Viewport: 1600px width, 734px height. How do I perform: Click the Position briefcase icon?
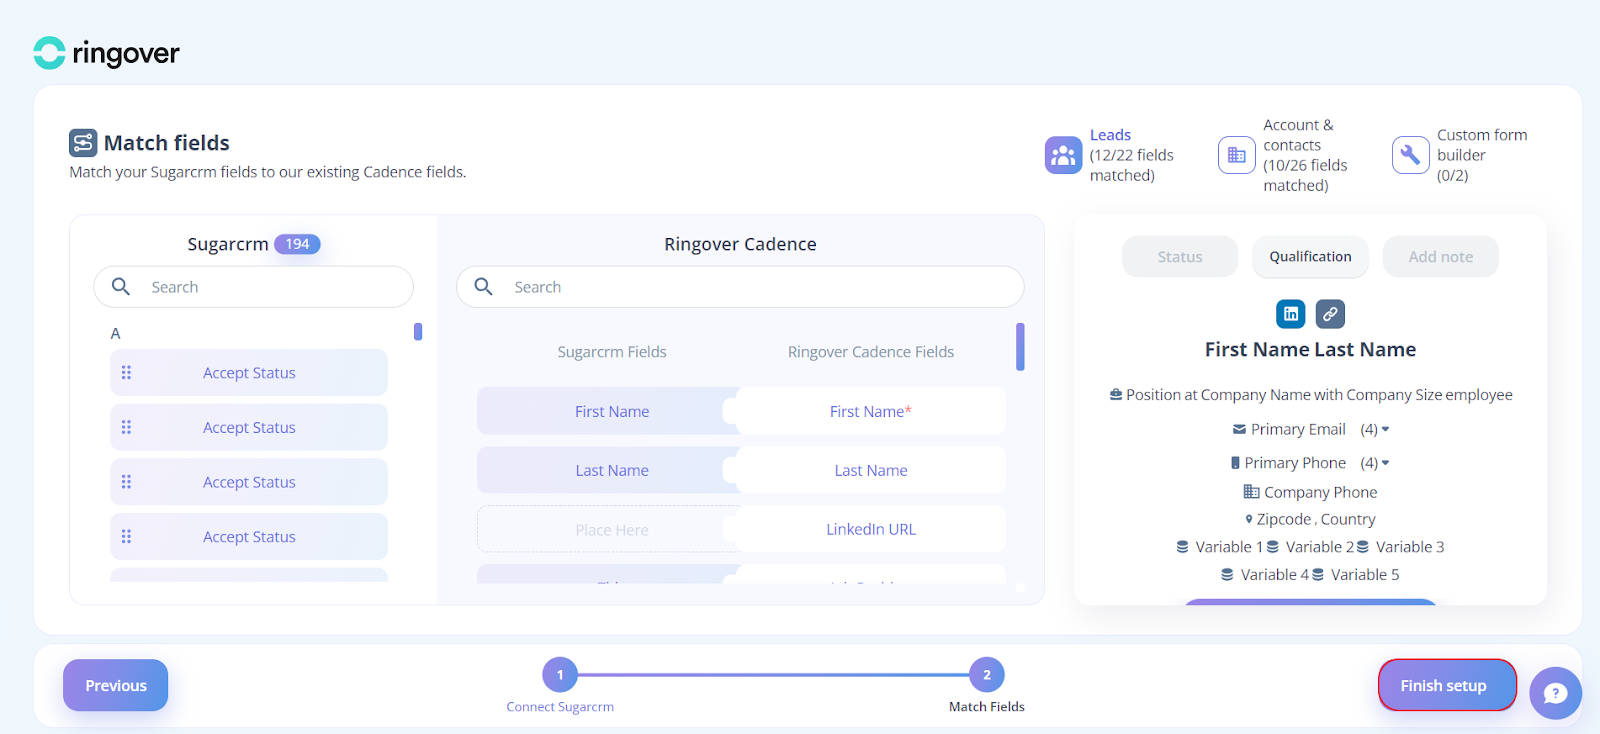click(1116, 395)
